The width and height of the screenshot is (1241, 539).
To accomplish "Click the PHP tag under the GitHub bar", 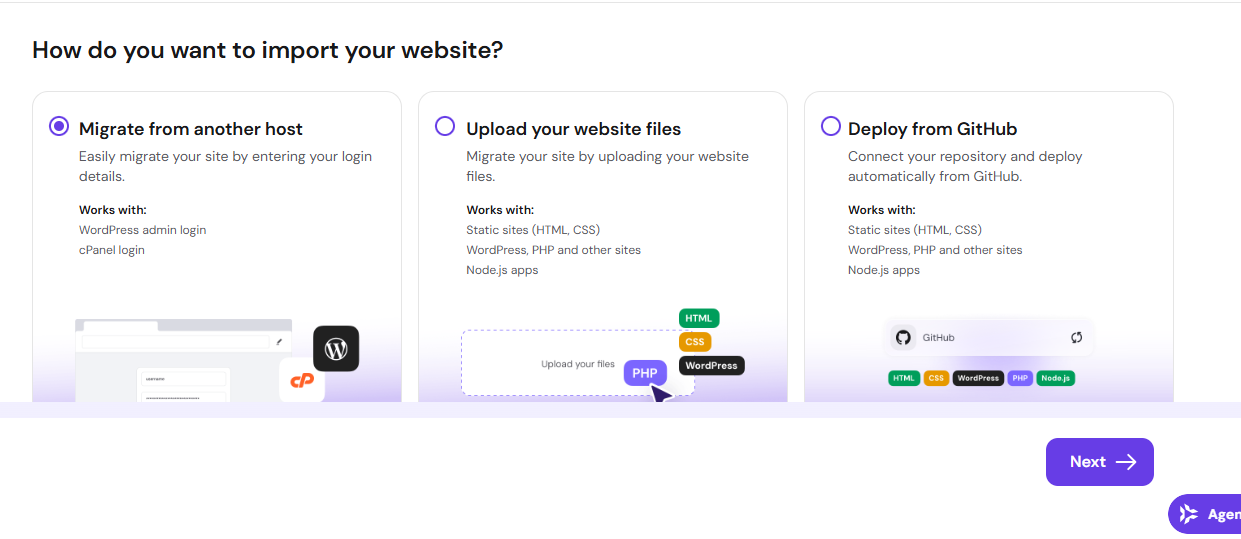I will [x=1020, y=378].
